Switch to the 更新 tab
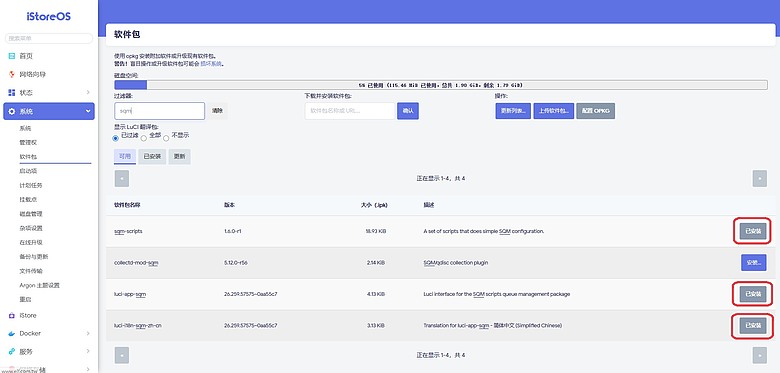Image resolution: width=780 pixels, height=373 pixels. click(179, 156)
